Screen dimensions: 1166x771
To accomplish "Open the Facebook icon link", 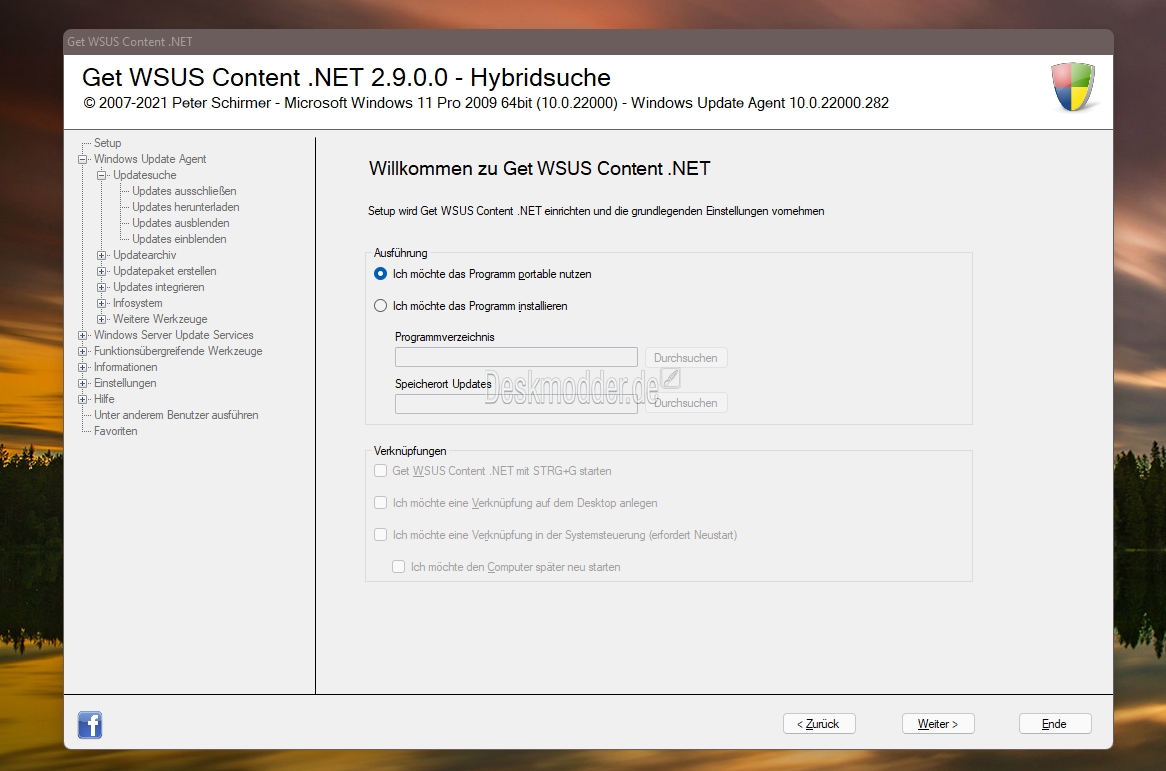I will click(90, 724).
